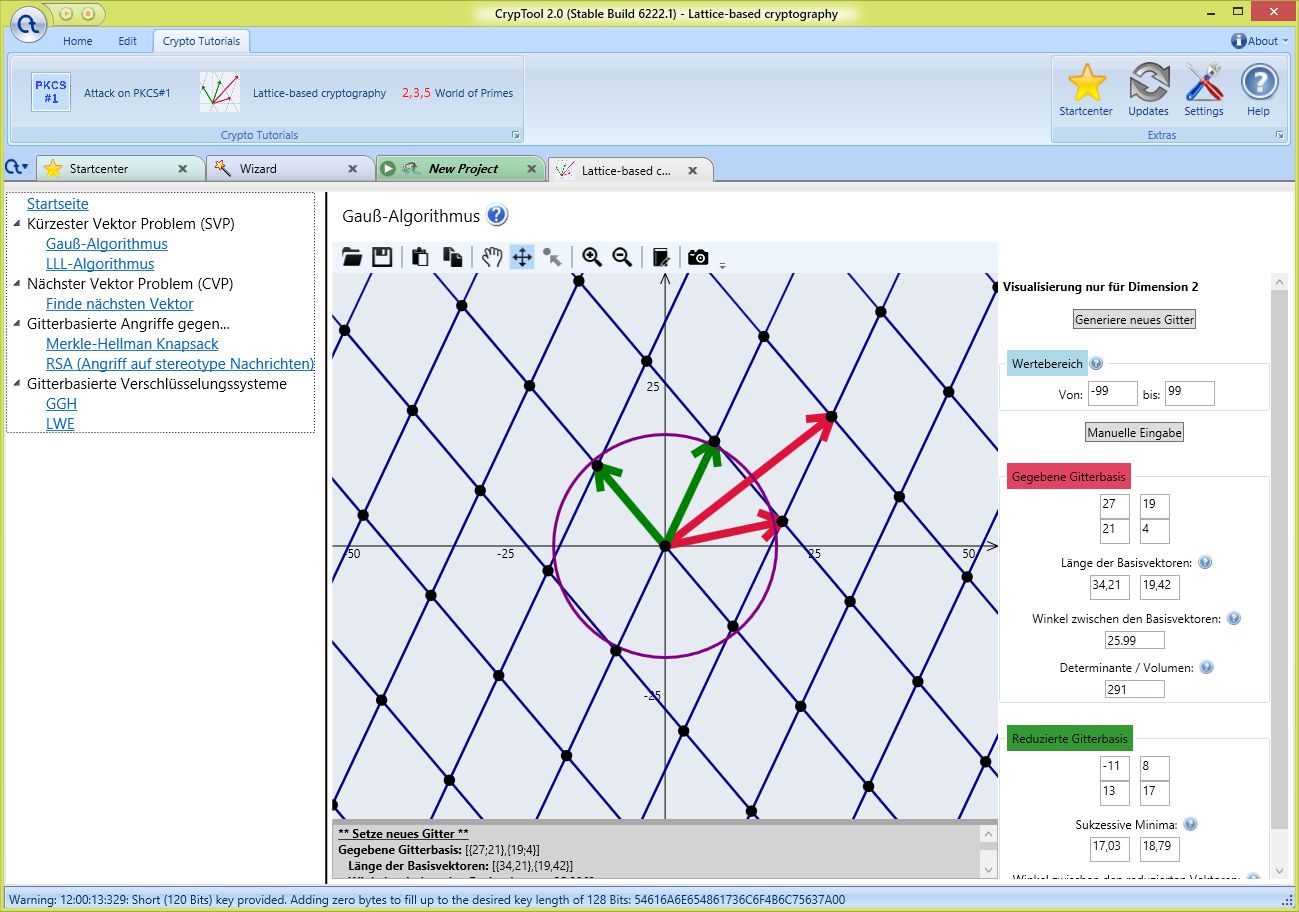Click the Von input field with -99
This screenshot has width=1299, height=912.
tap(1112, 393)
